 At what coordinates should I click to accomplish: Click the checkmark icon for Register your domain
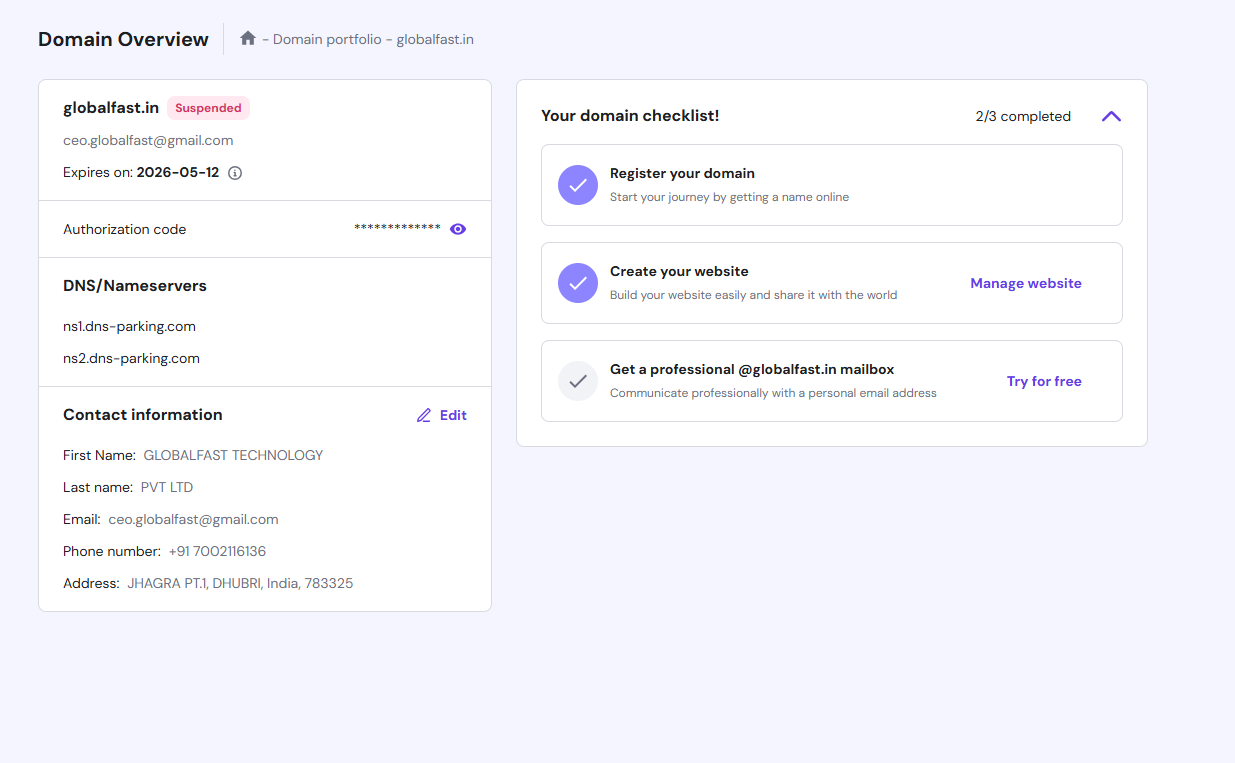tap(577, 185)
